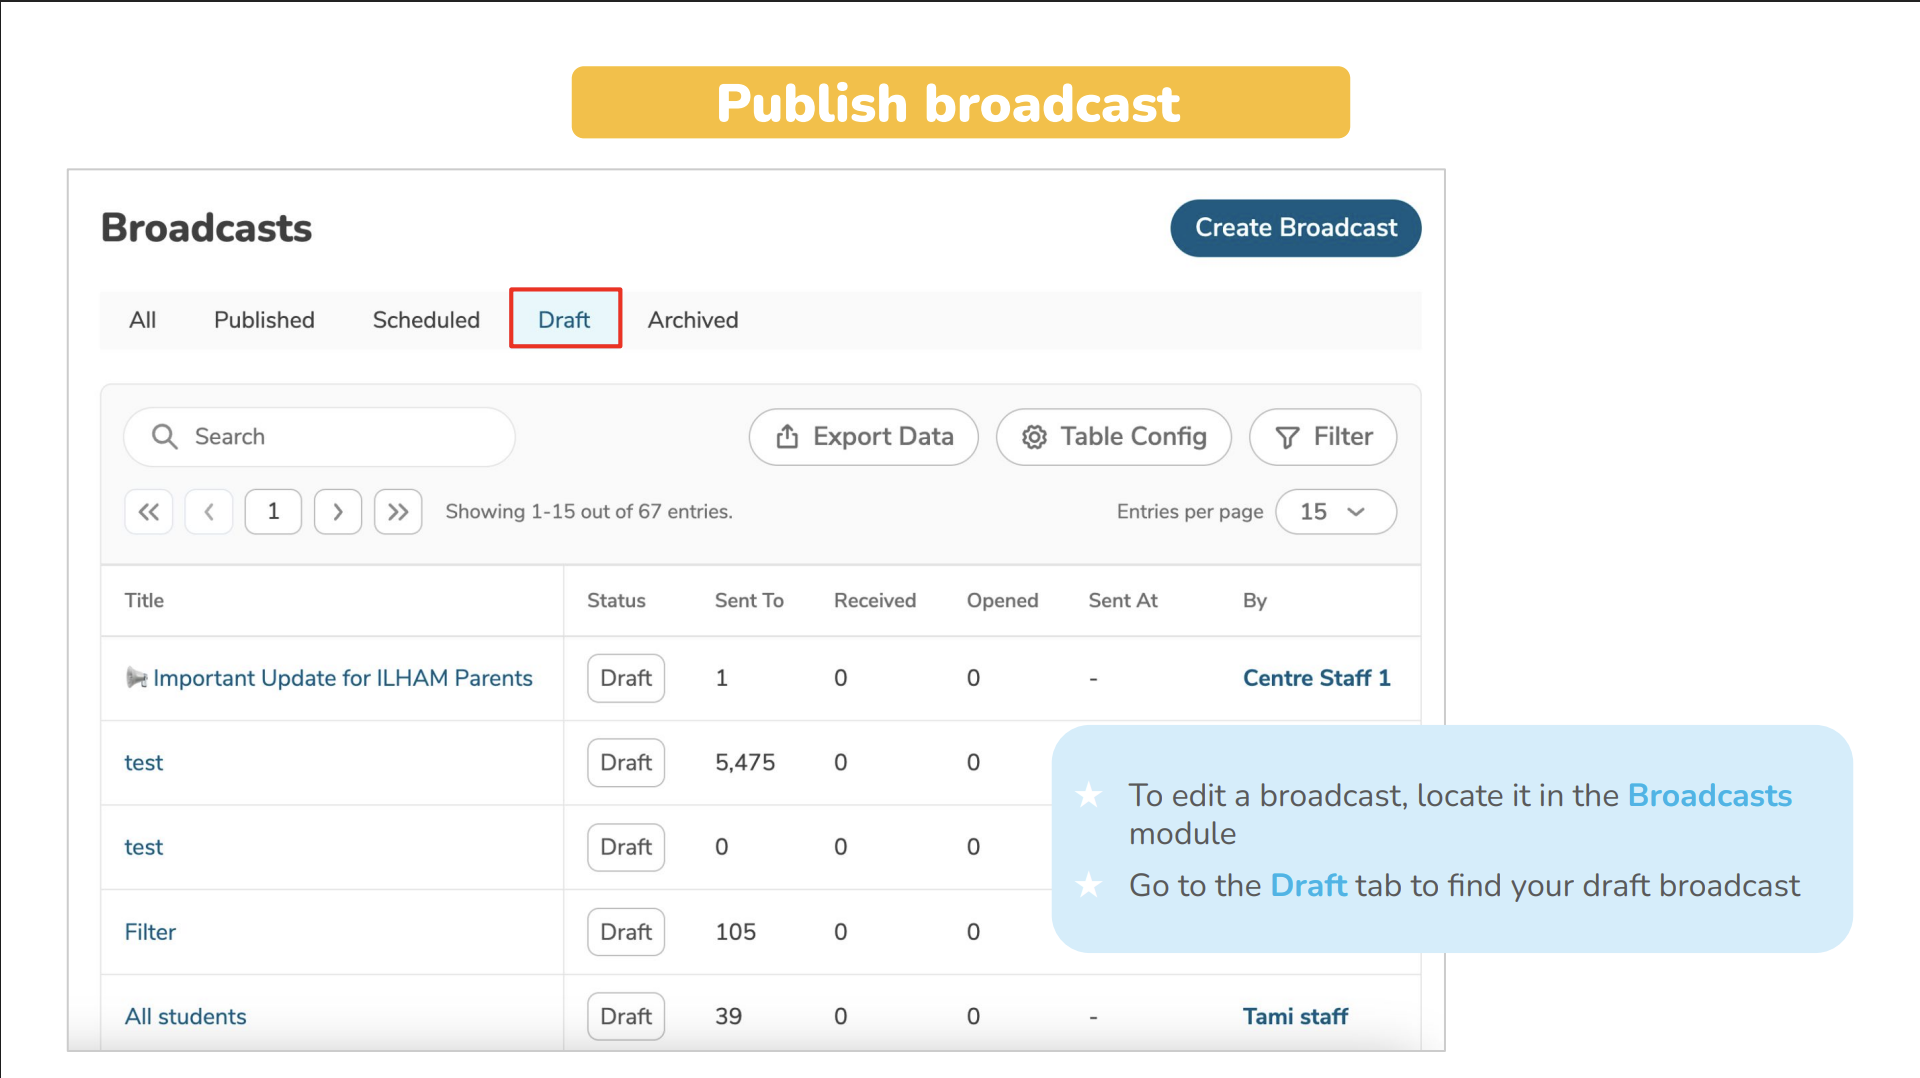Image resolution: width=1920 pixels, height=1078 pixels.
Task: Go to the first page of entries
Action: [x=149, y=512]
